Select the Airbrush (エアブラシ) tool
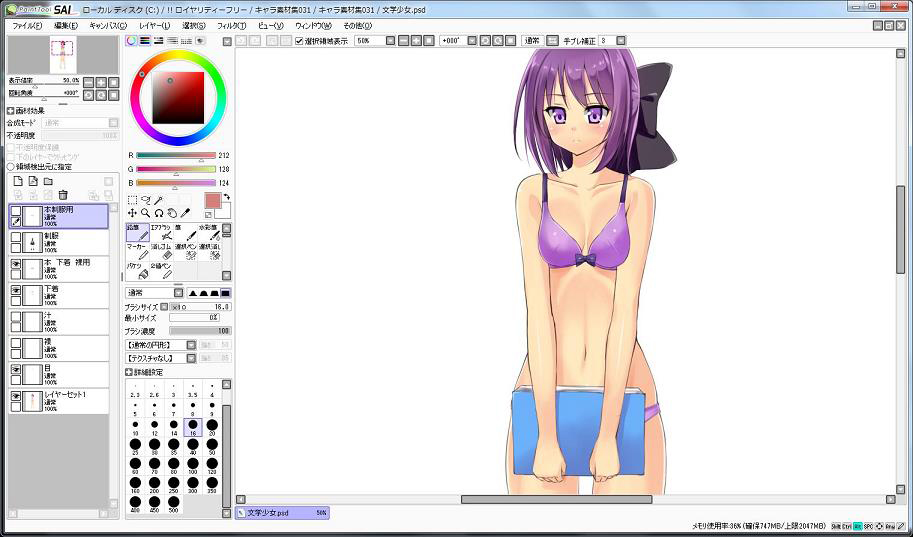The height and width of the screenshot is (537, 913). coord(160,232)
